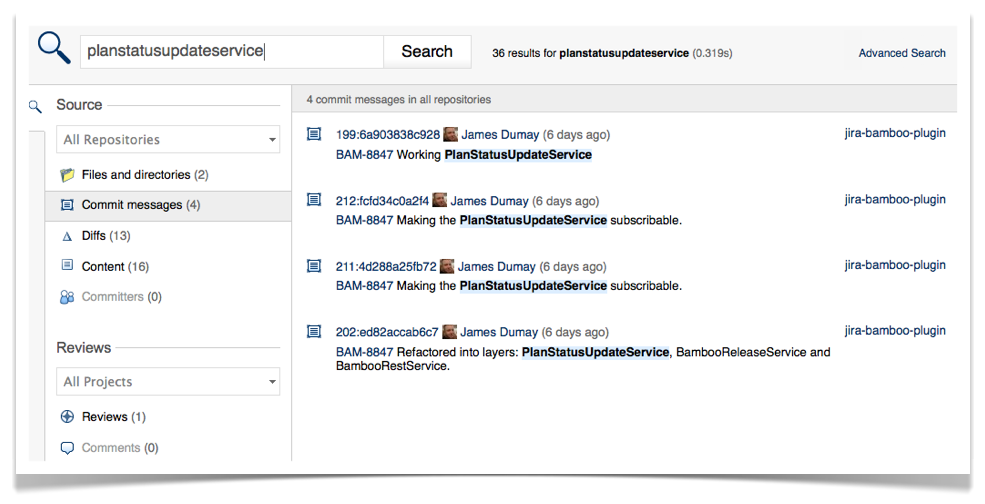
Task: Click the Committers people icon
Action: (67, 297)
